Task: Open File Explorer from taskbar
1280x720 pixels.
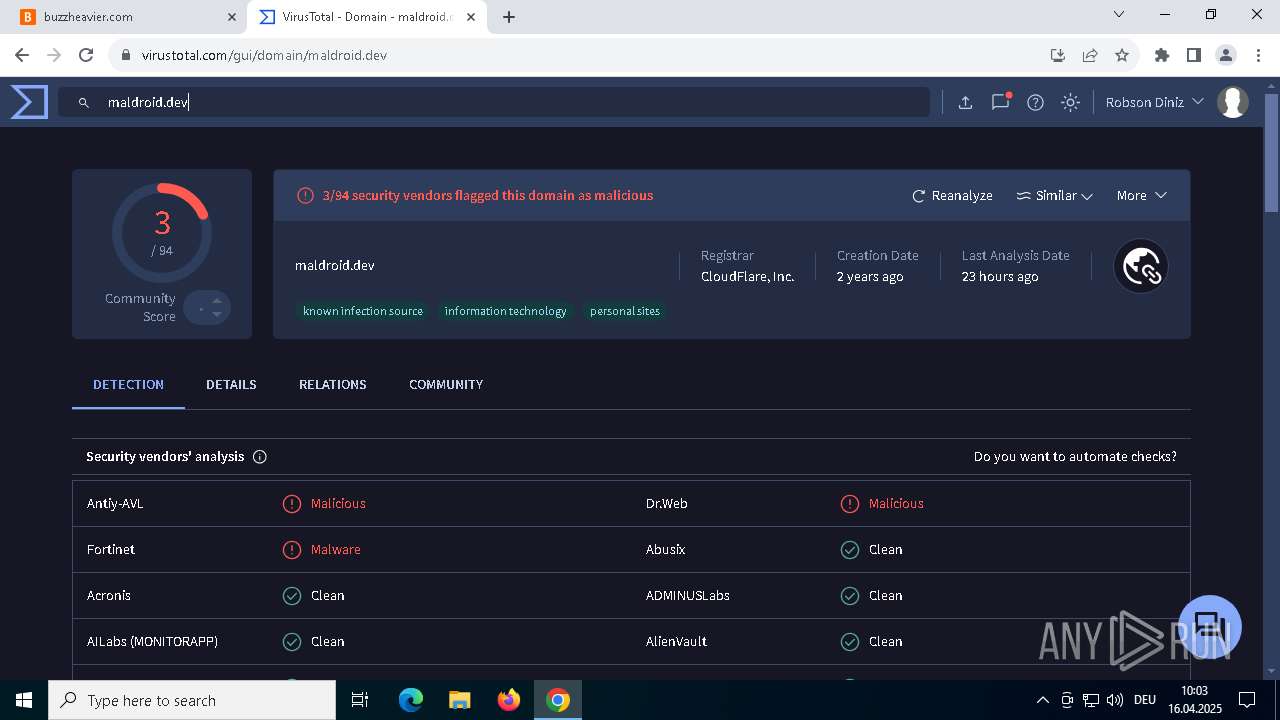Action: 460,700
